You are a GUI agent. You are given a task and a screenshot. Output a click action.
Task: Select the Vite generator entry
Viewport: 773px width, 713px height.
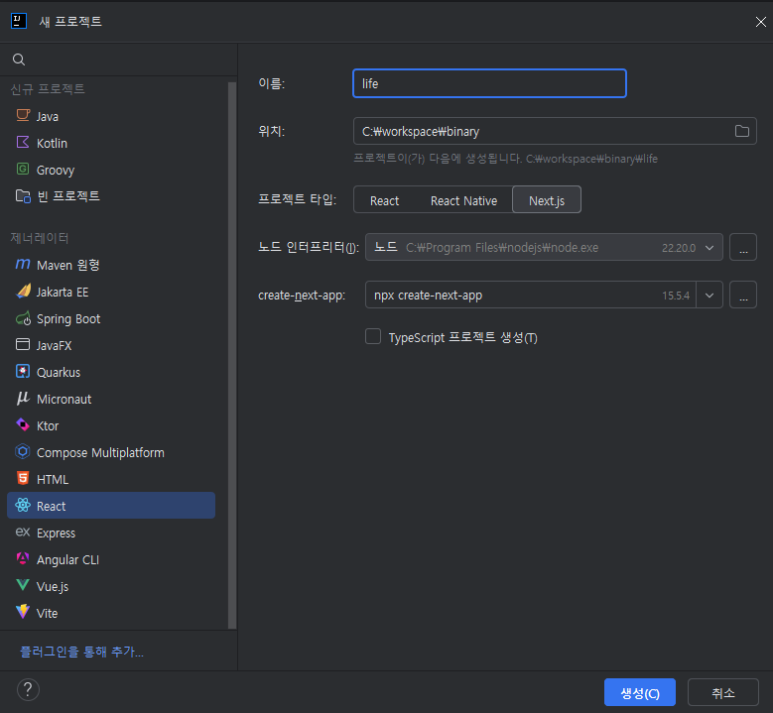(111, 612)
